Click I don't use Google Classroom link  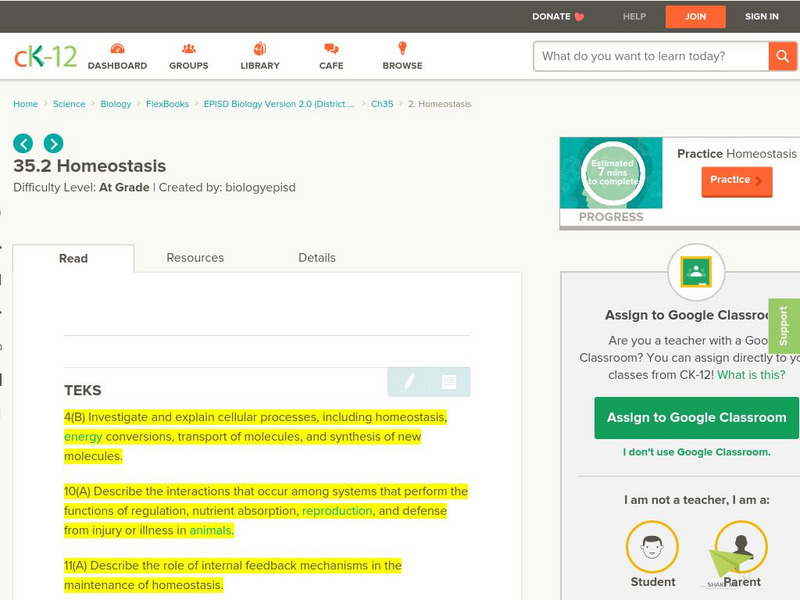pyautogui.click(x=696, y=452)
